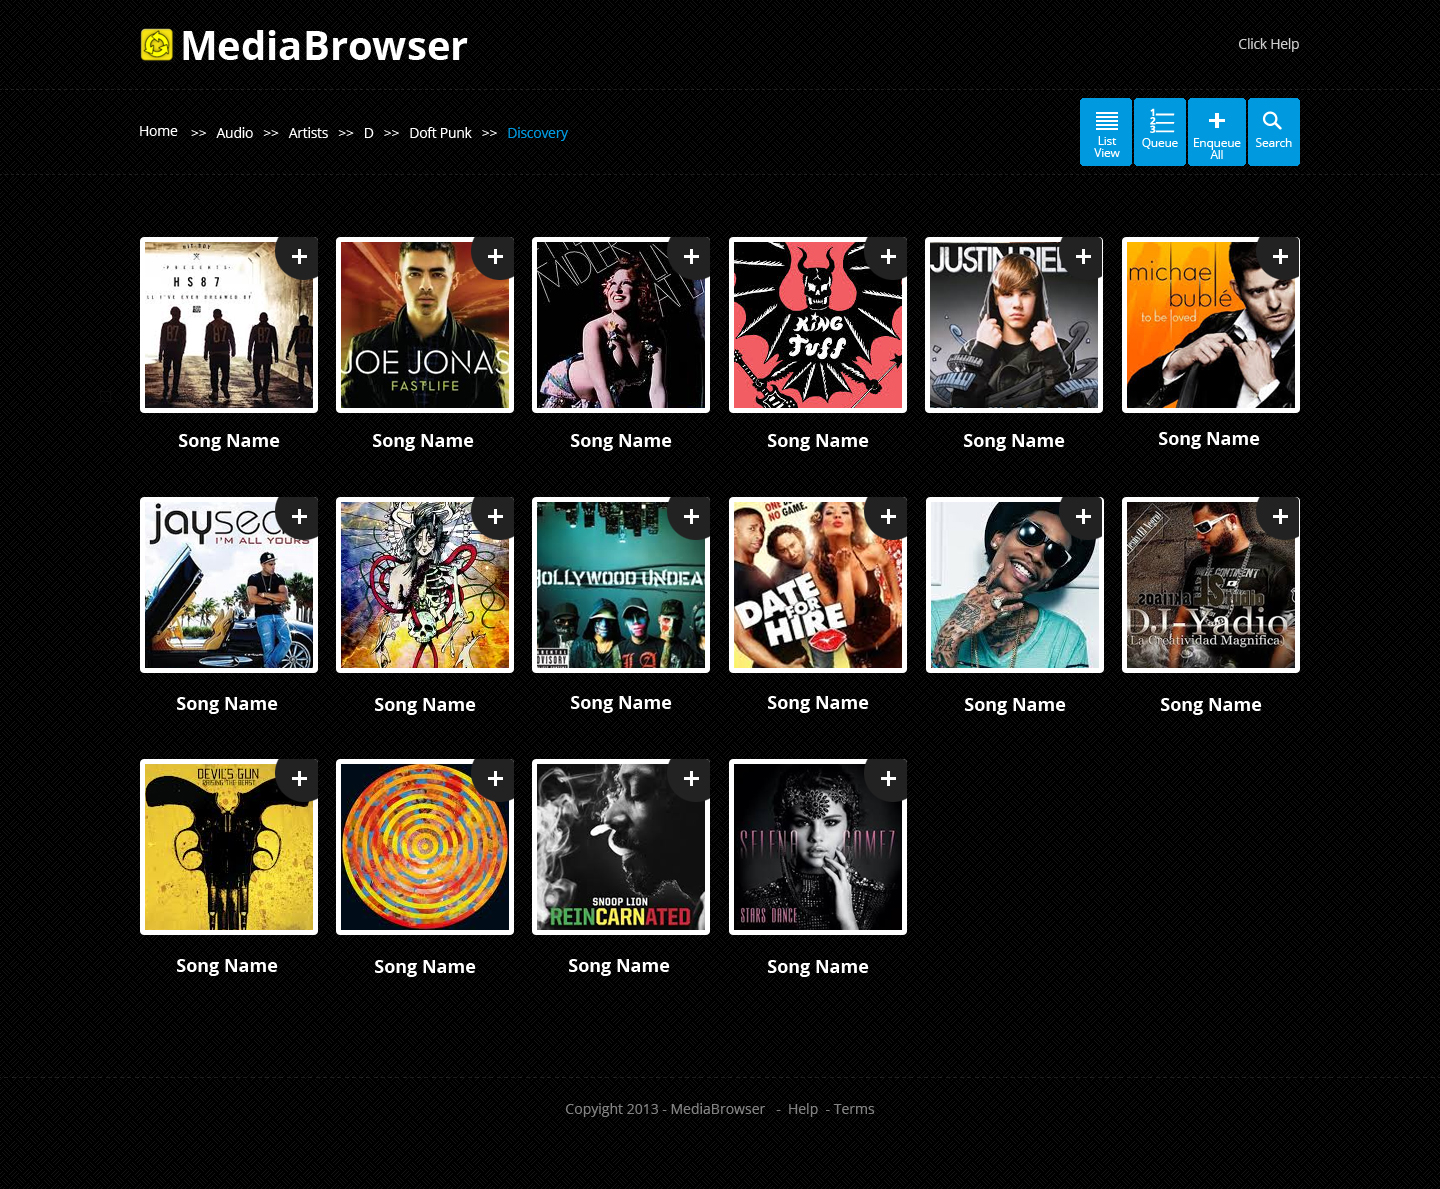Click Song Name under DJ Yadio cover

1211,705
